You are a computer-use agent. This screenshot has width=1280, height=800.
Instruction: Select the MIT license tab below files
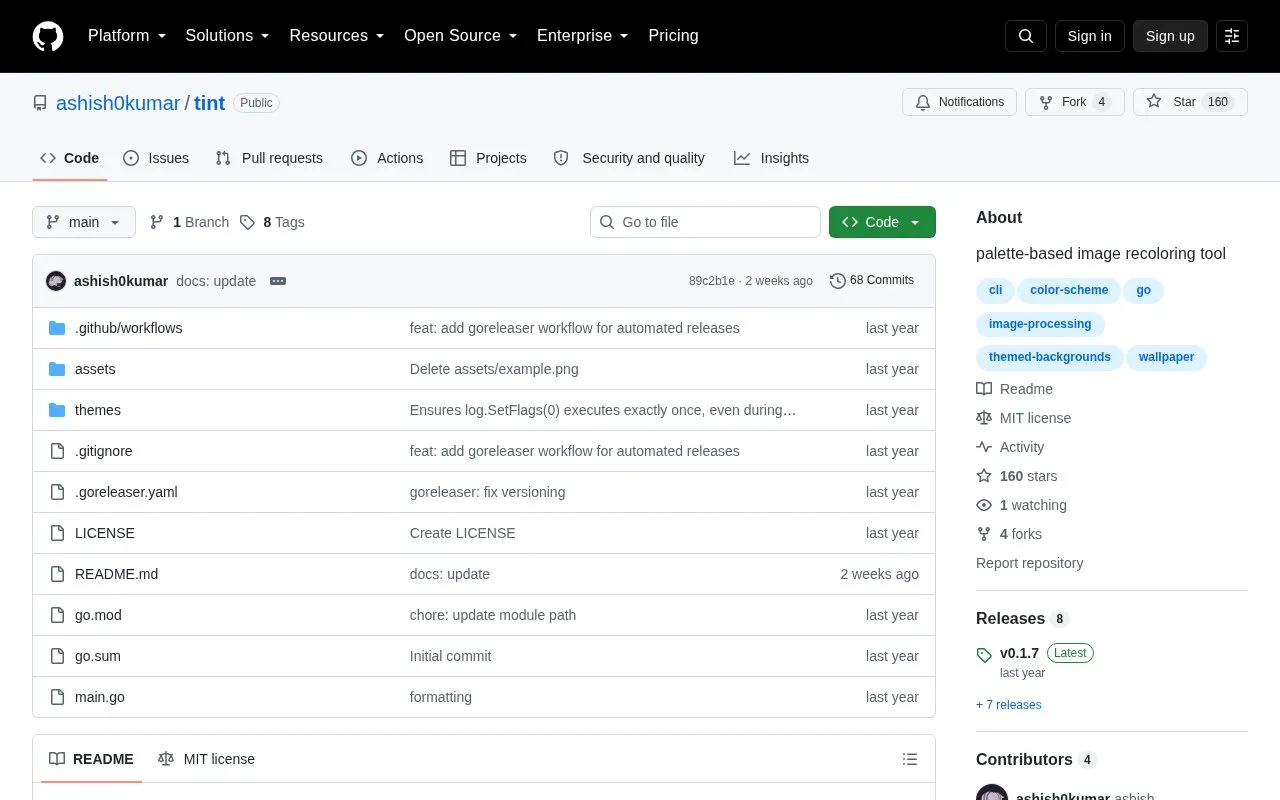click(206, 759)
